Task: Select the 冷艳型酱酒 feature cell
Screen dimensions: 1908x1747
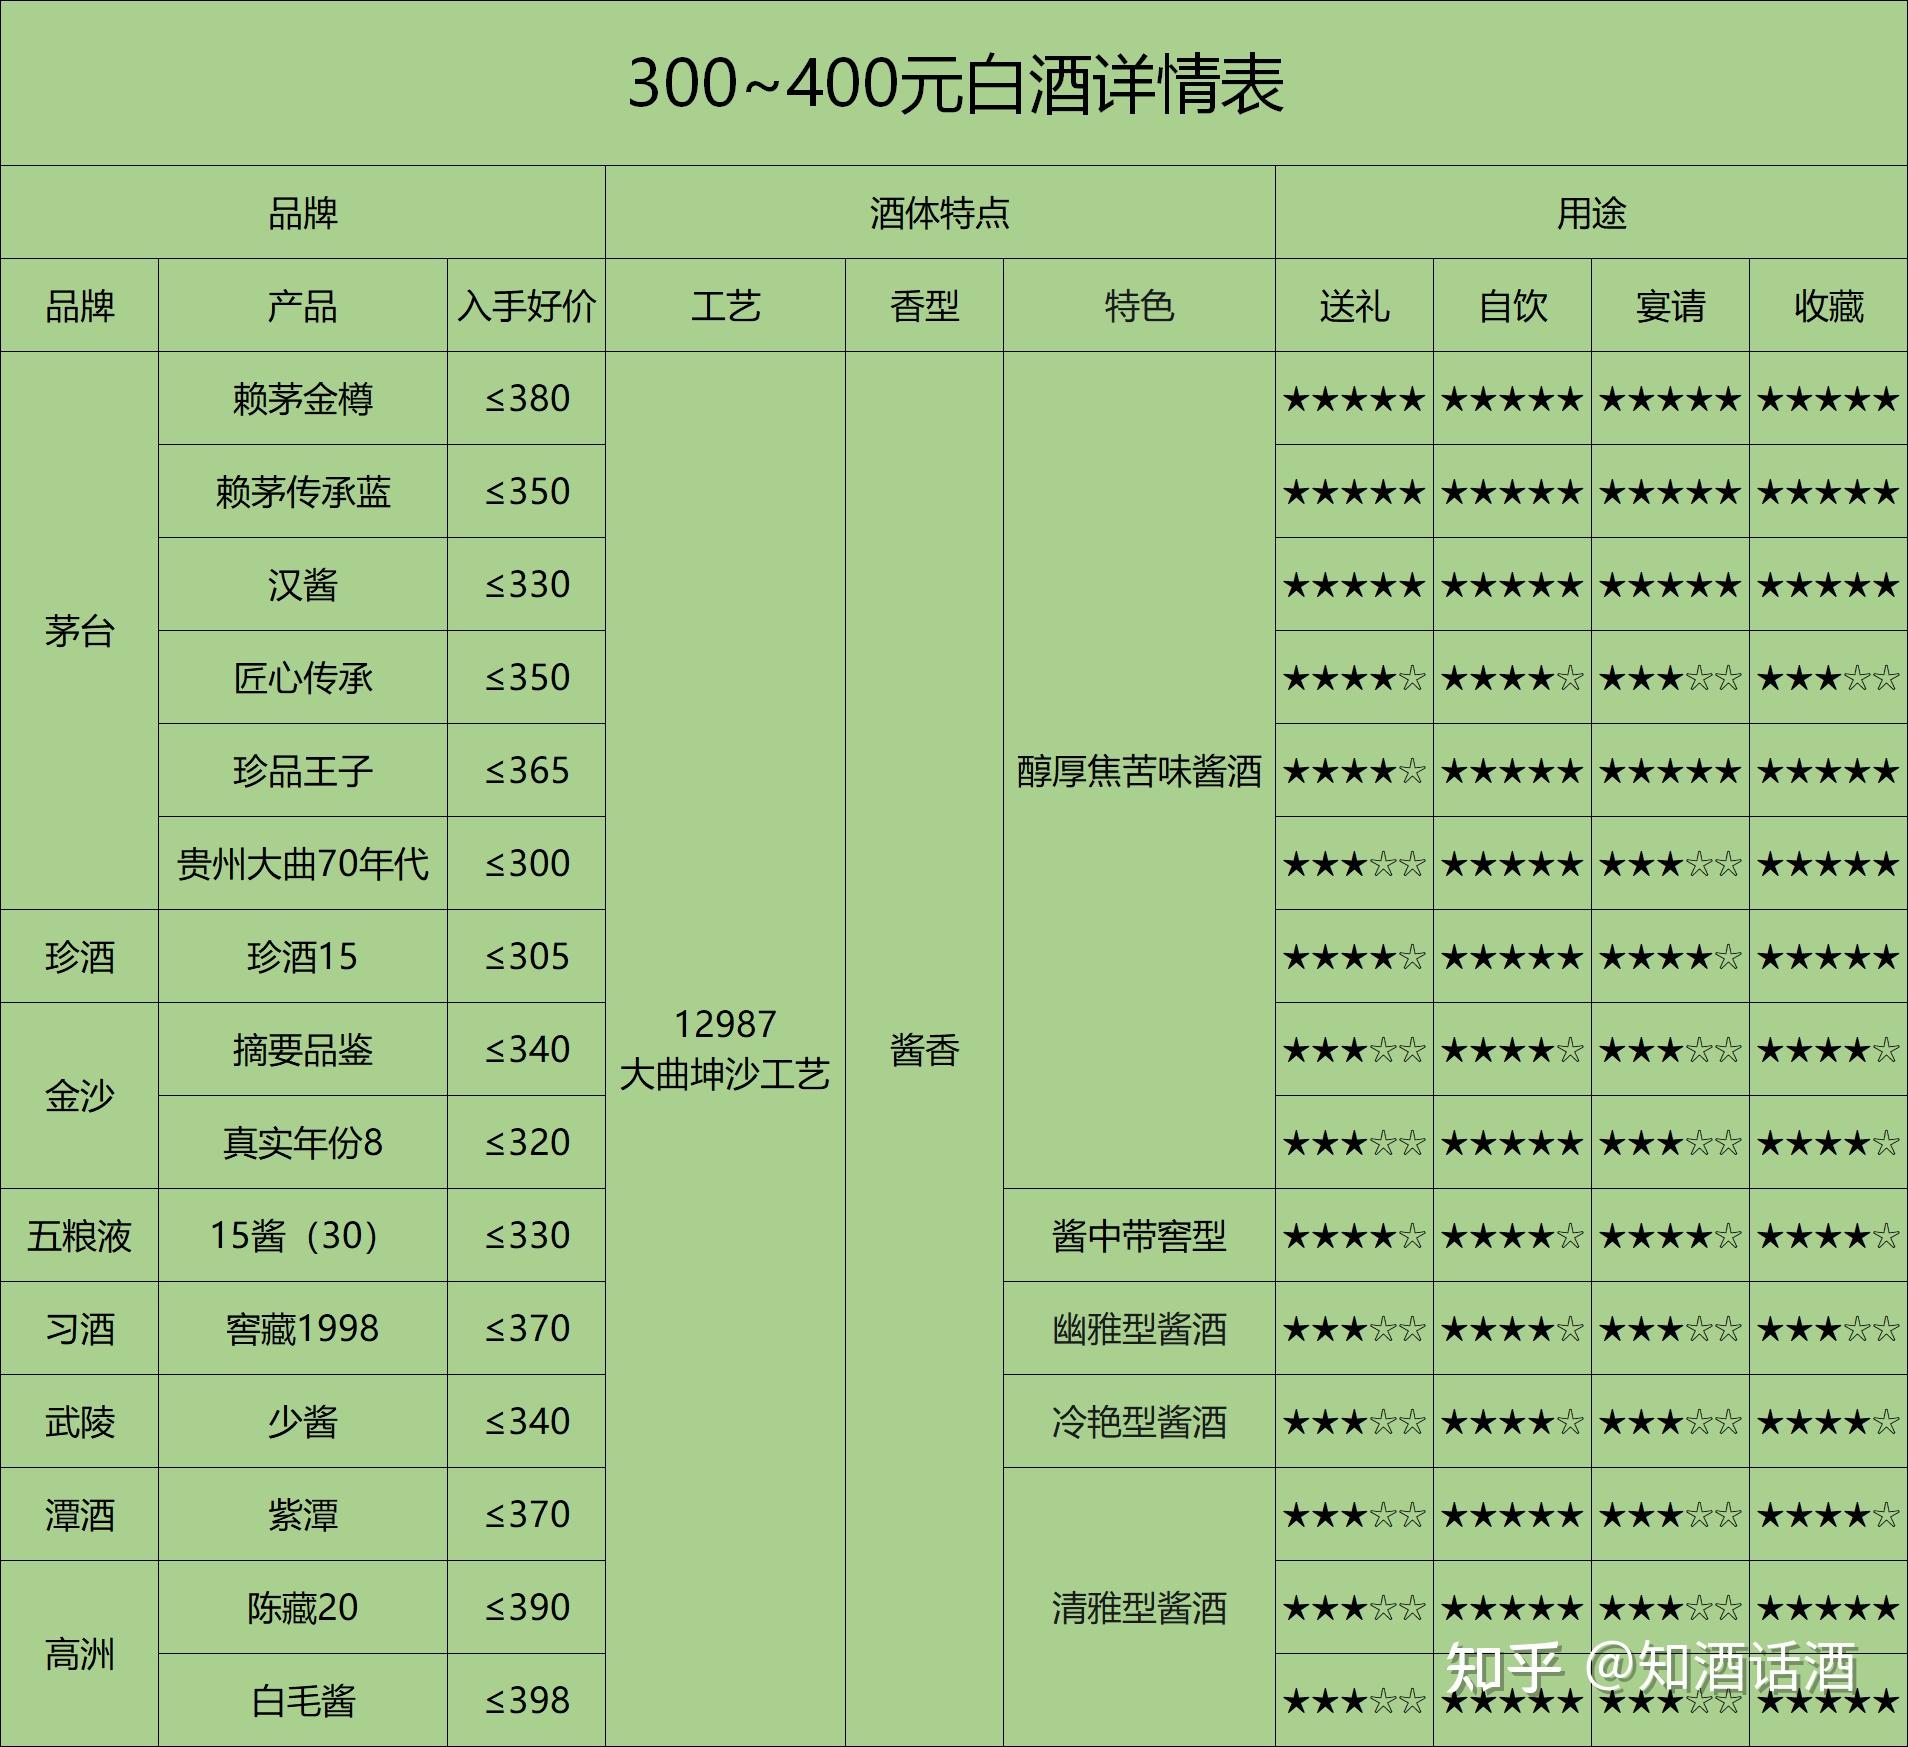Action: [x=1139, y=1421]
